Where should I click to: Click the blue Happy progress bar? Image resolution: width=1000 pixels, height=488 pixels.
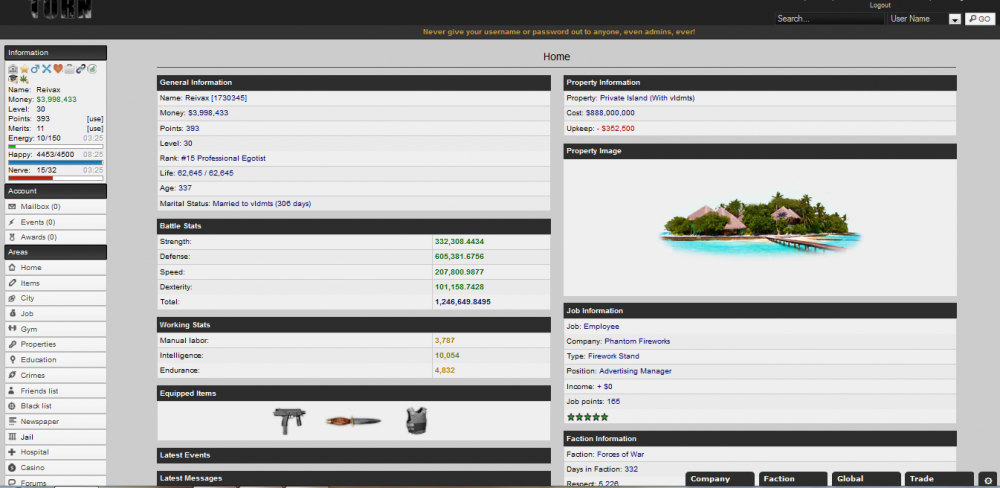[55, 161]
